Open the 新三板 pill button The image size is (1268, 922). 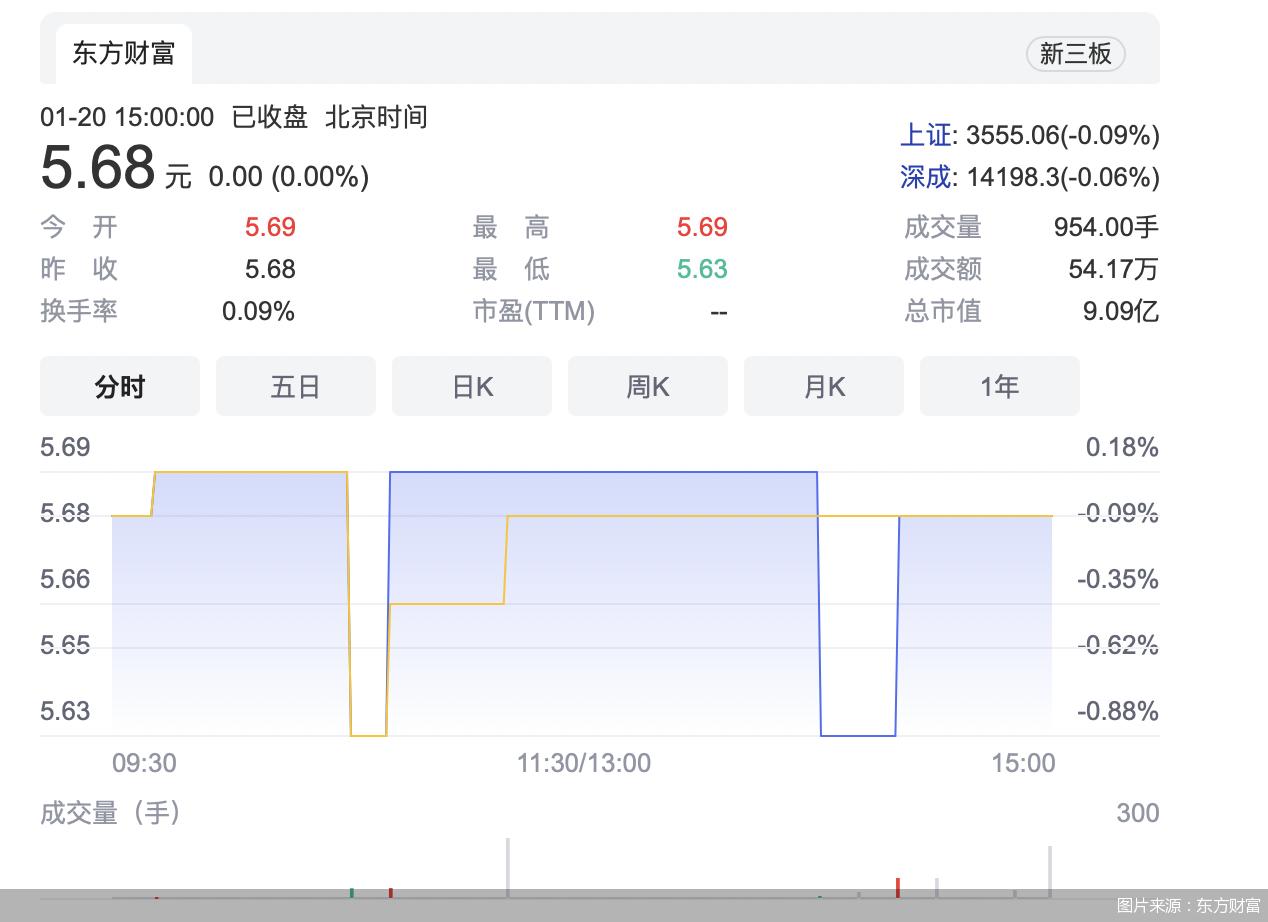click(x=1075, y=53)
